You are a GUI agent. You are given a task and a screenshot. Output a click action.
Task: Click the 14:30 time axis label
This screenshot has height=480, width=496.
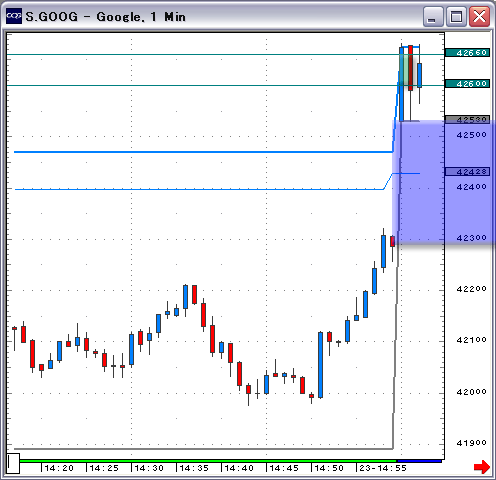pos(149,468)
